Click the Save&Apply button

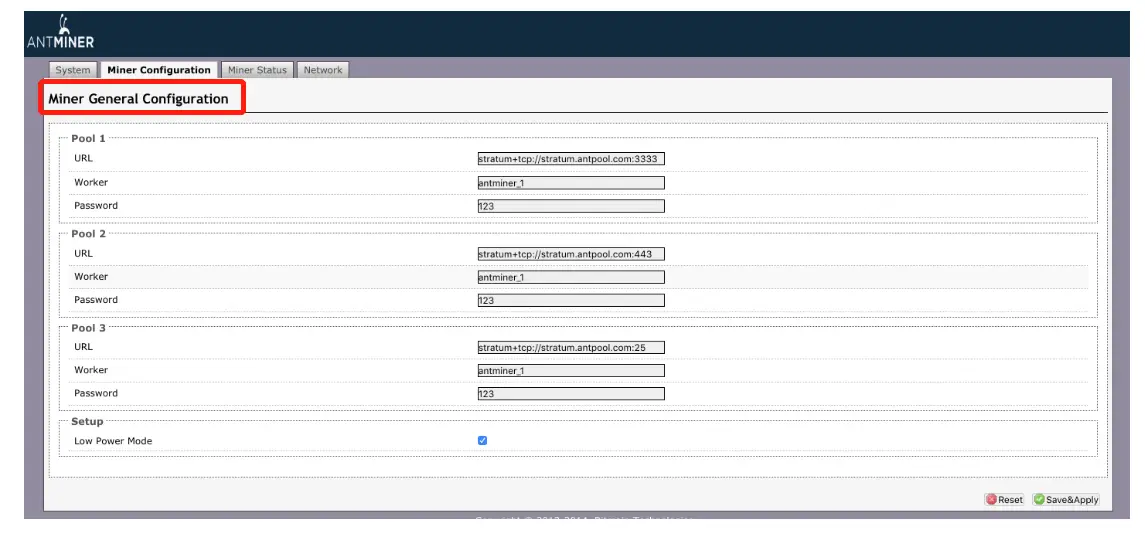pos(1066,500)
